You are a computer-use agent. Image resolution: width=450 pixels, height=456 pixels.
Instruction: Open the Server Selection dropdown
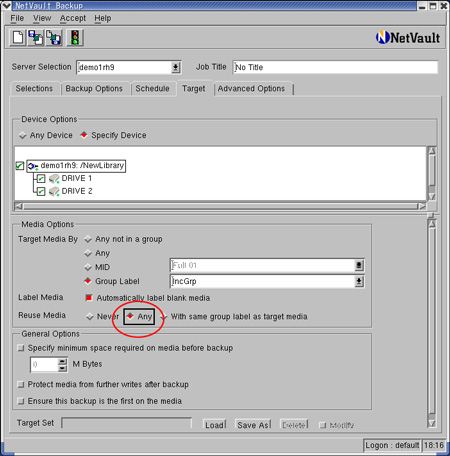176,68
